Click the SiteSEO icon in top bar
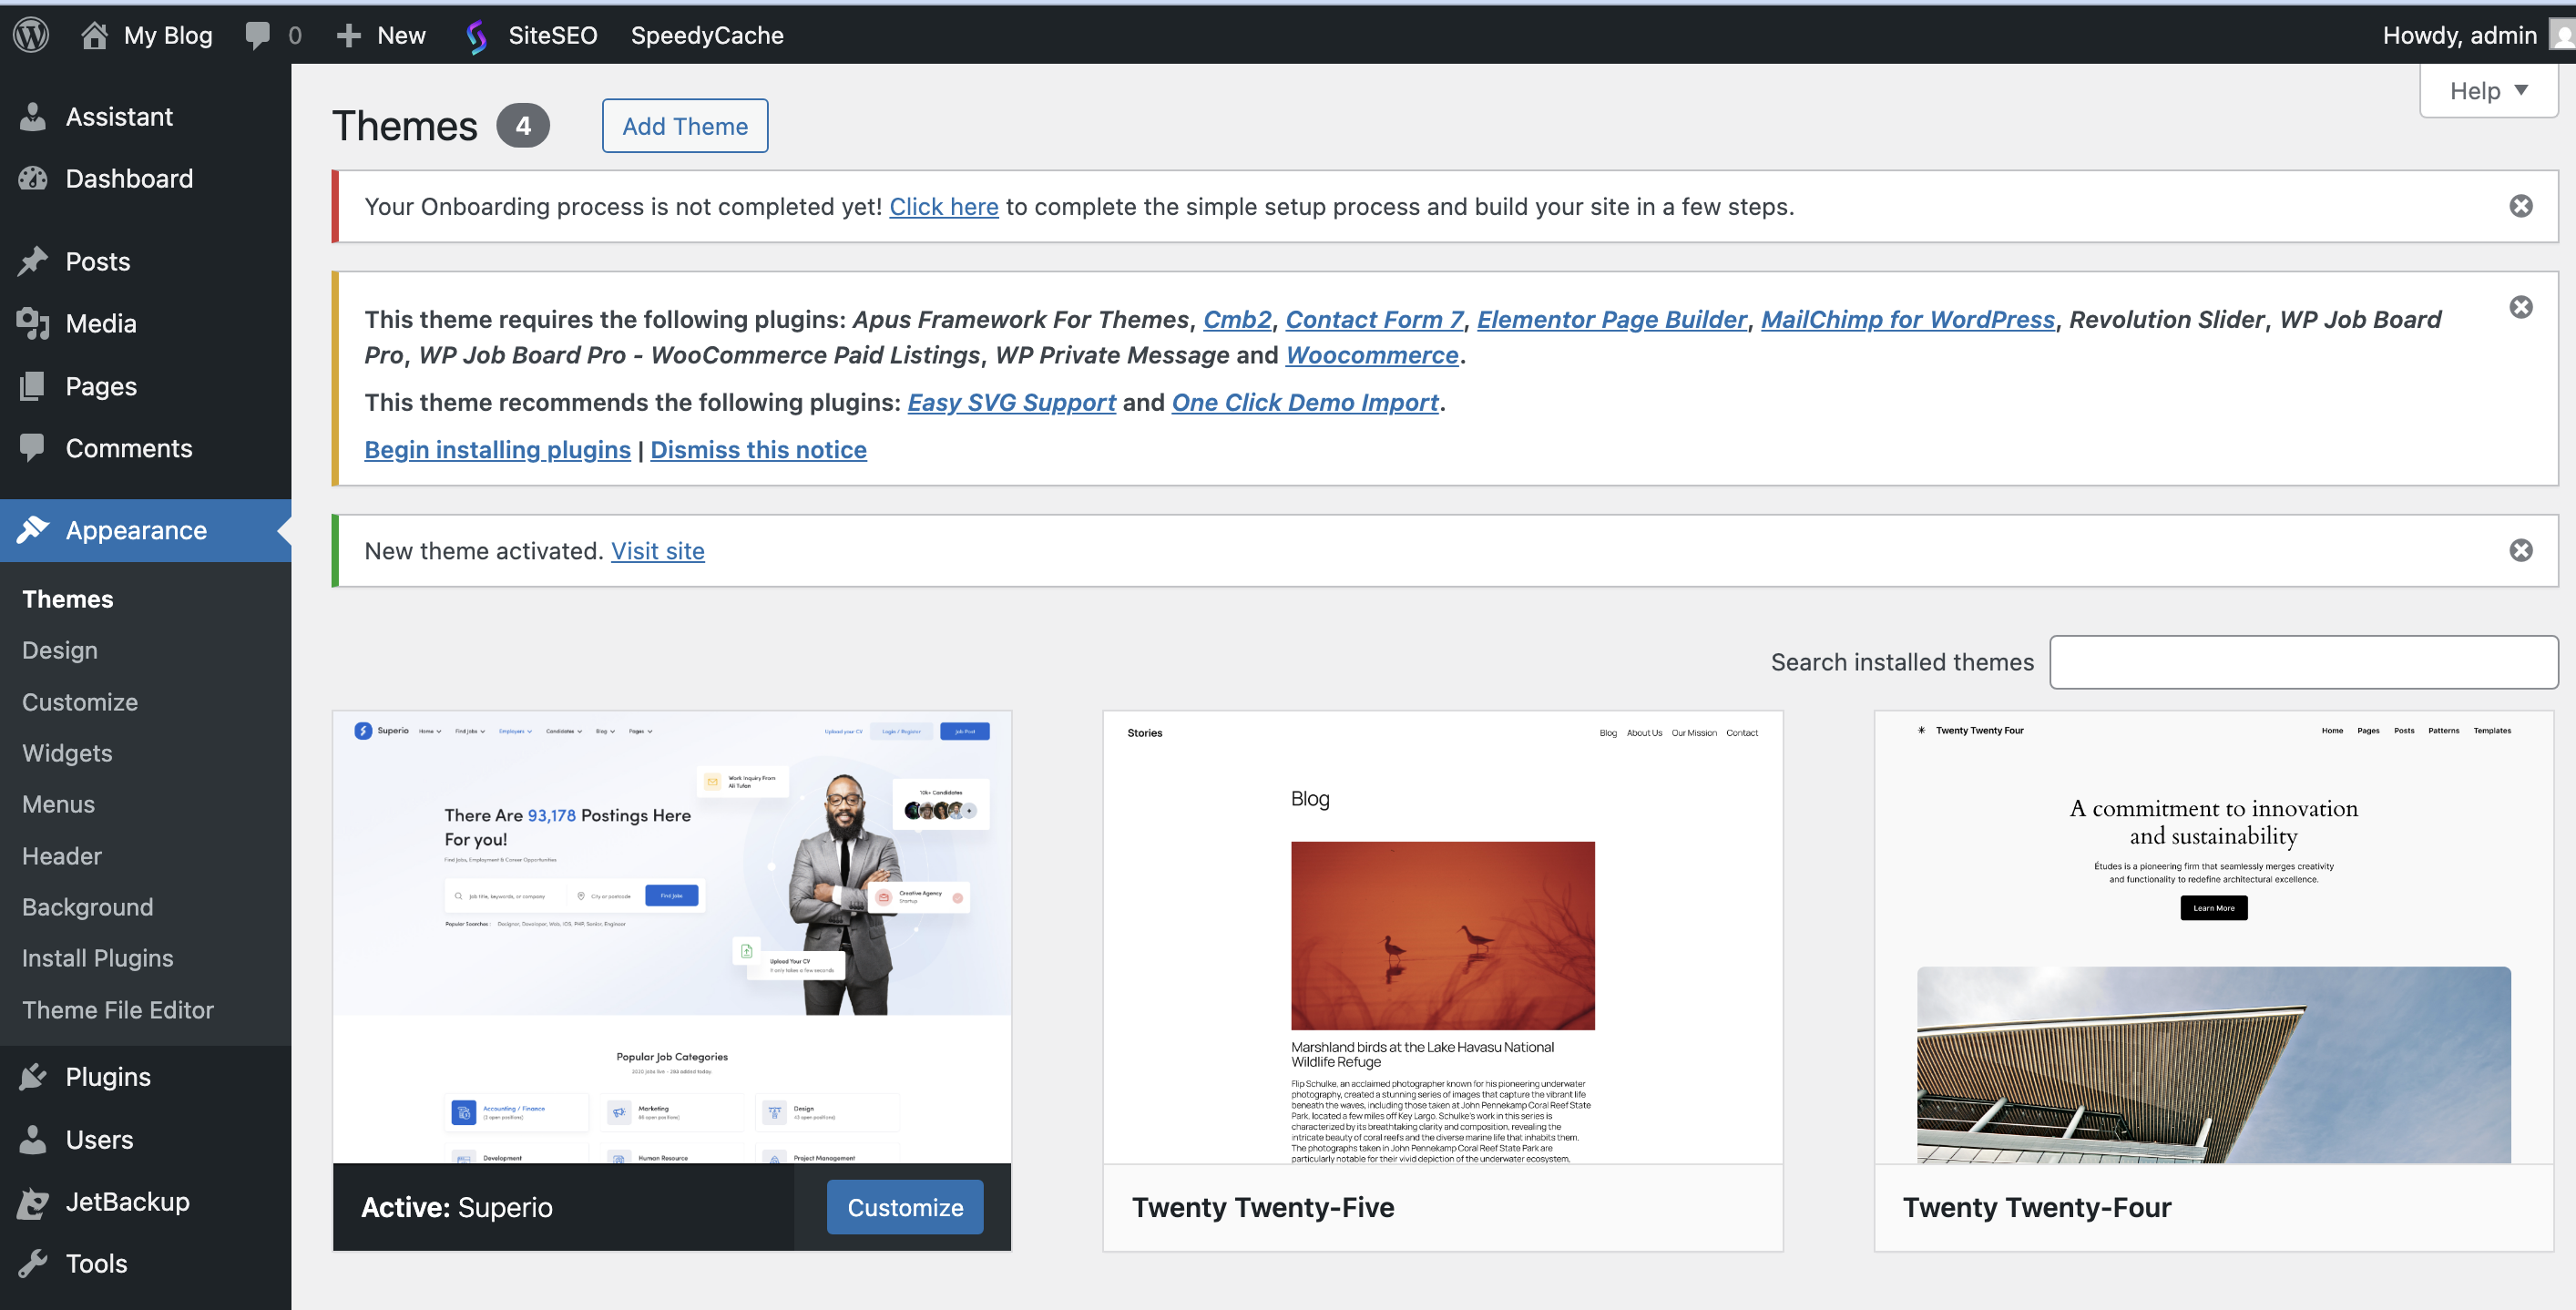Screen dimensions: 2576x1310 click(x=477, y=36)
